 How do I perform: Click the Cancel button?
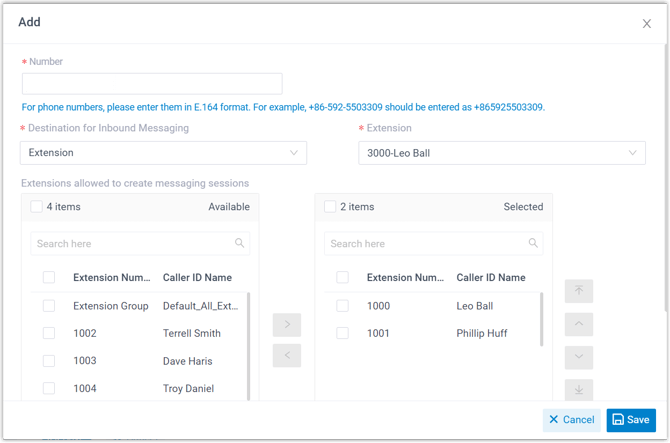[x=572, y=420]
